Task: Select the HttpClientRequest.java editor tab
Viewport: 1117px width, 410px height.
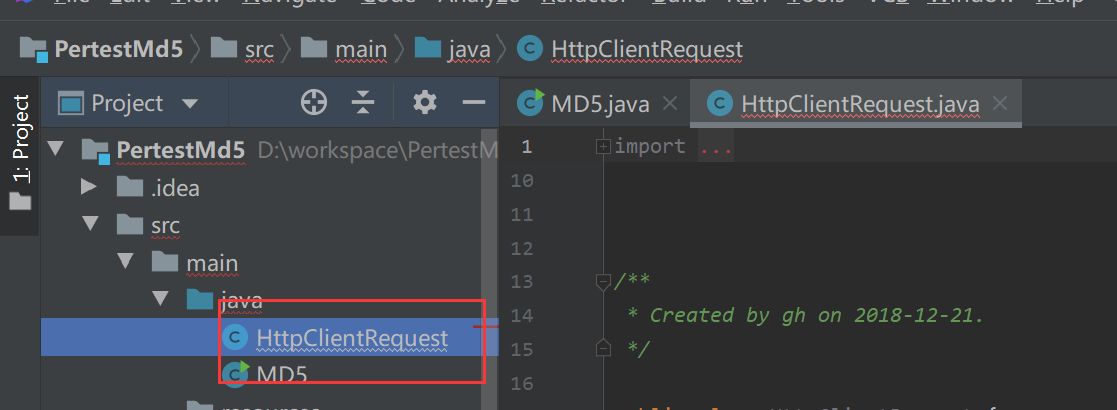Action: point(847,104)
